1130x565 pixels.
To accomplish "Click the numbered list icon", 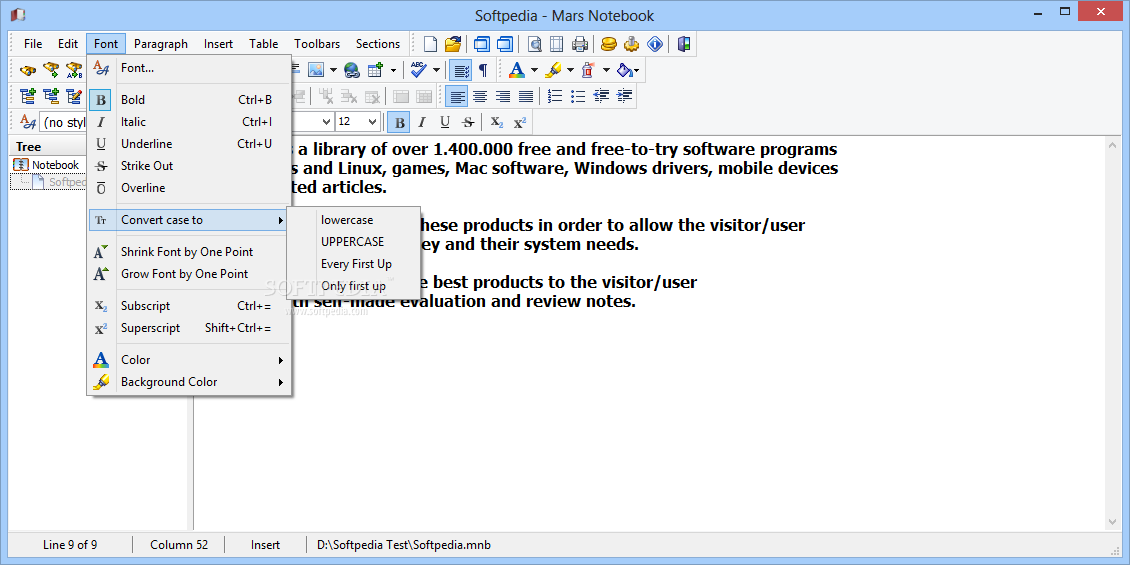I will click(555, 96).
